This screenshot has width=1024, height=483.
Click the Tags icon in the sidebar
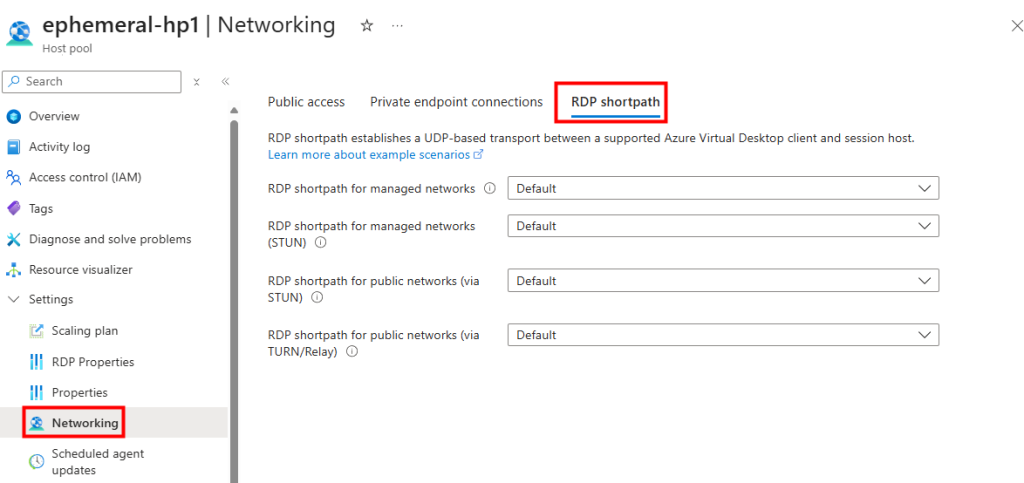point(14,209)
